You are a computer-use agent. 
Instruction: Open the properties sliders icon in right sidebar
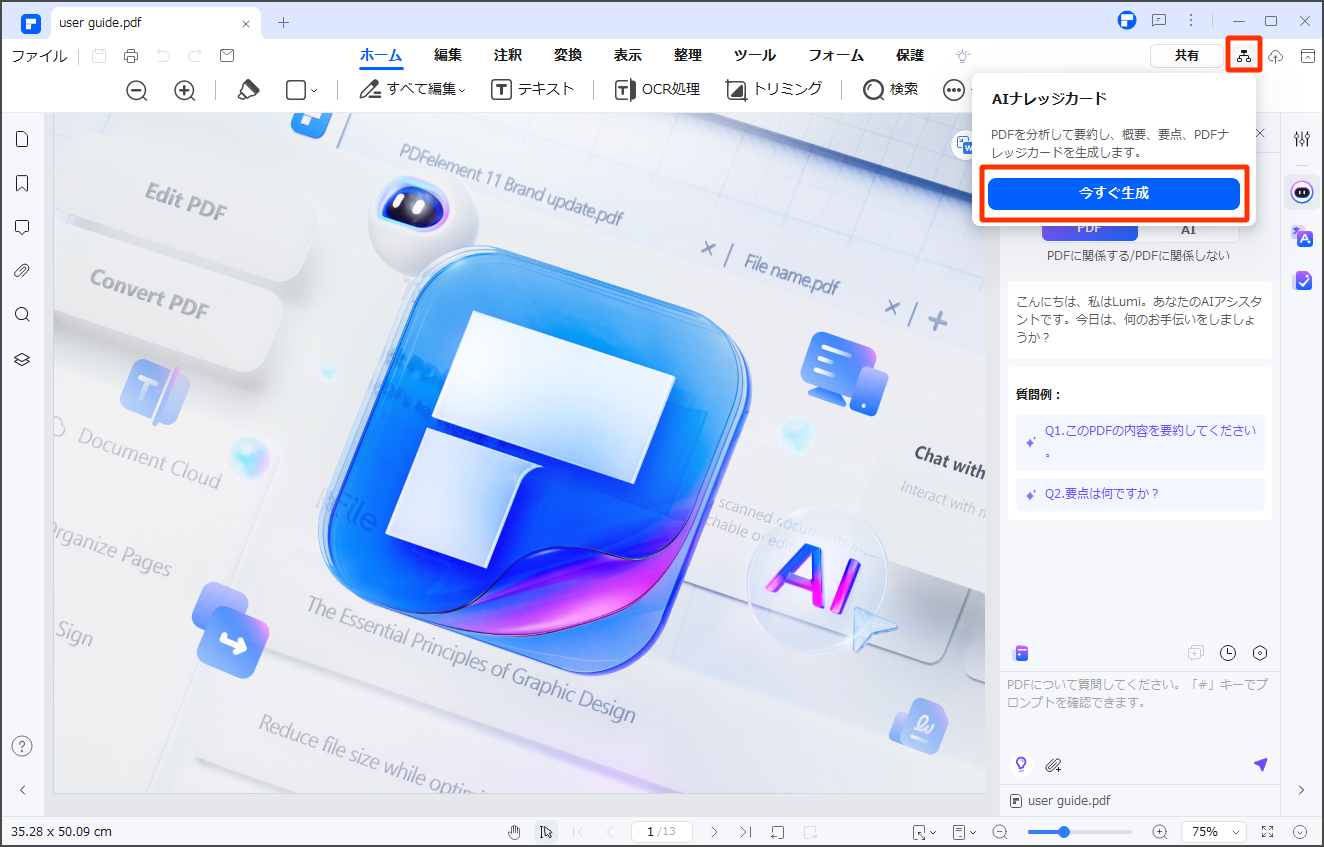[1301, 139]
